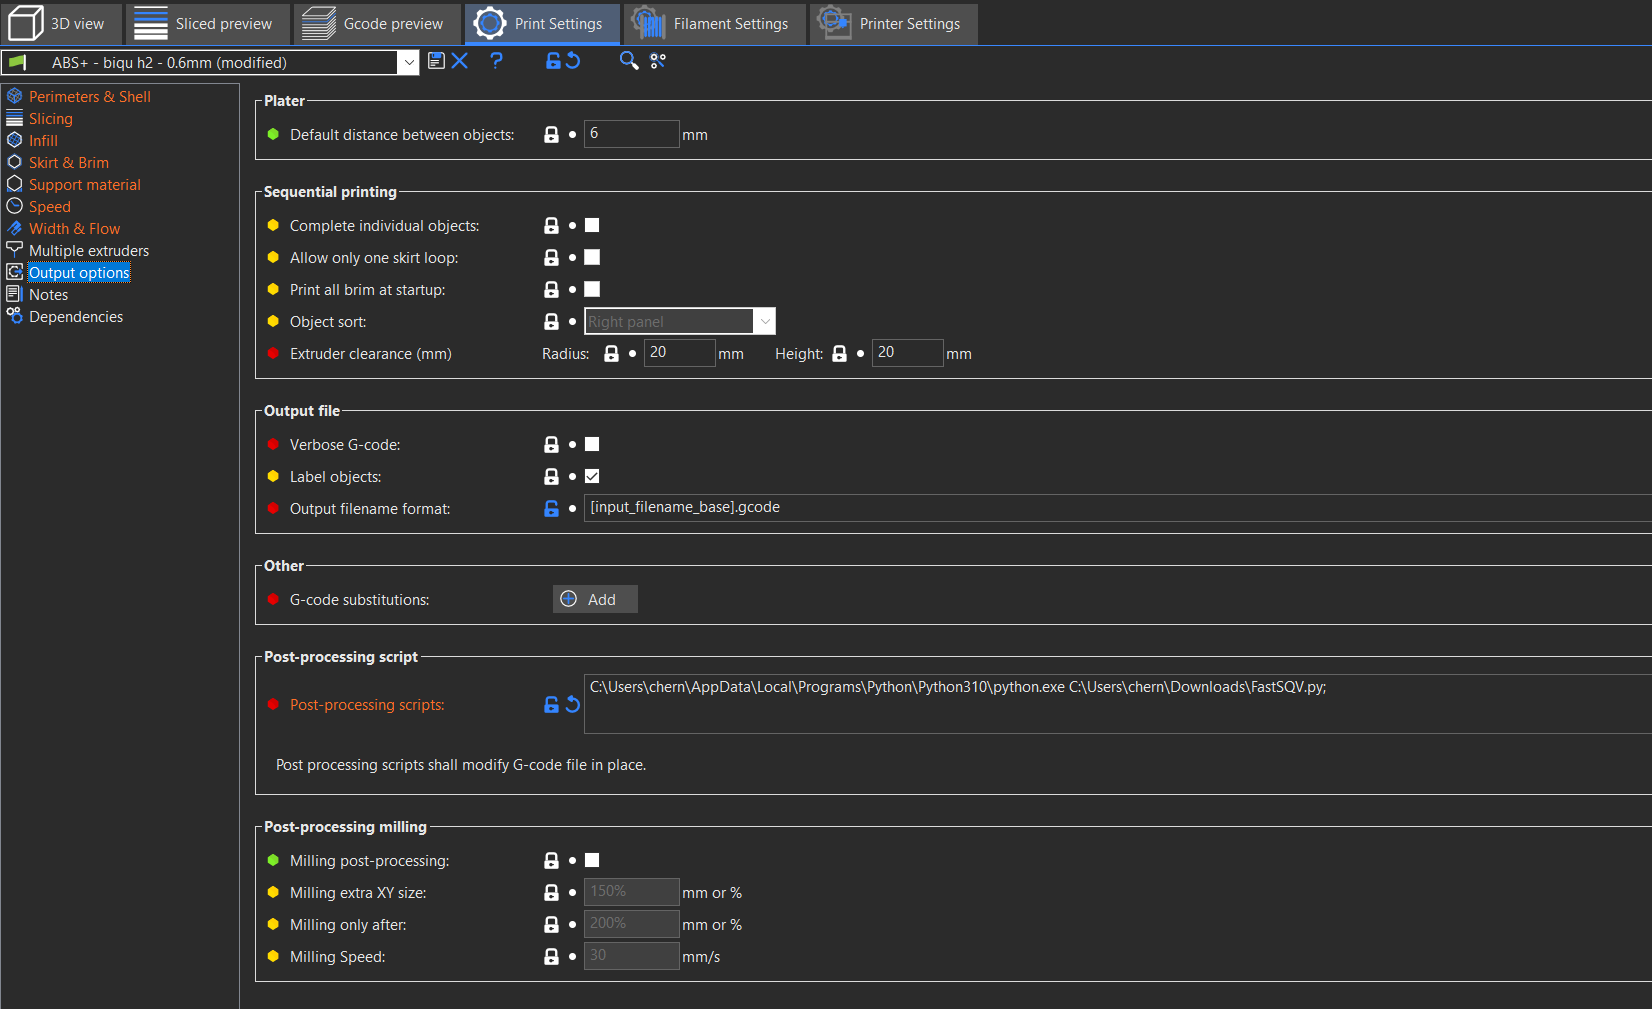Click blue unlocked icon beside Post-processing scripts
1652x1009 pixels.
[x=551, y=705]
